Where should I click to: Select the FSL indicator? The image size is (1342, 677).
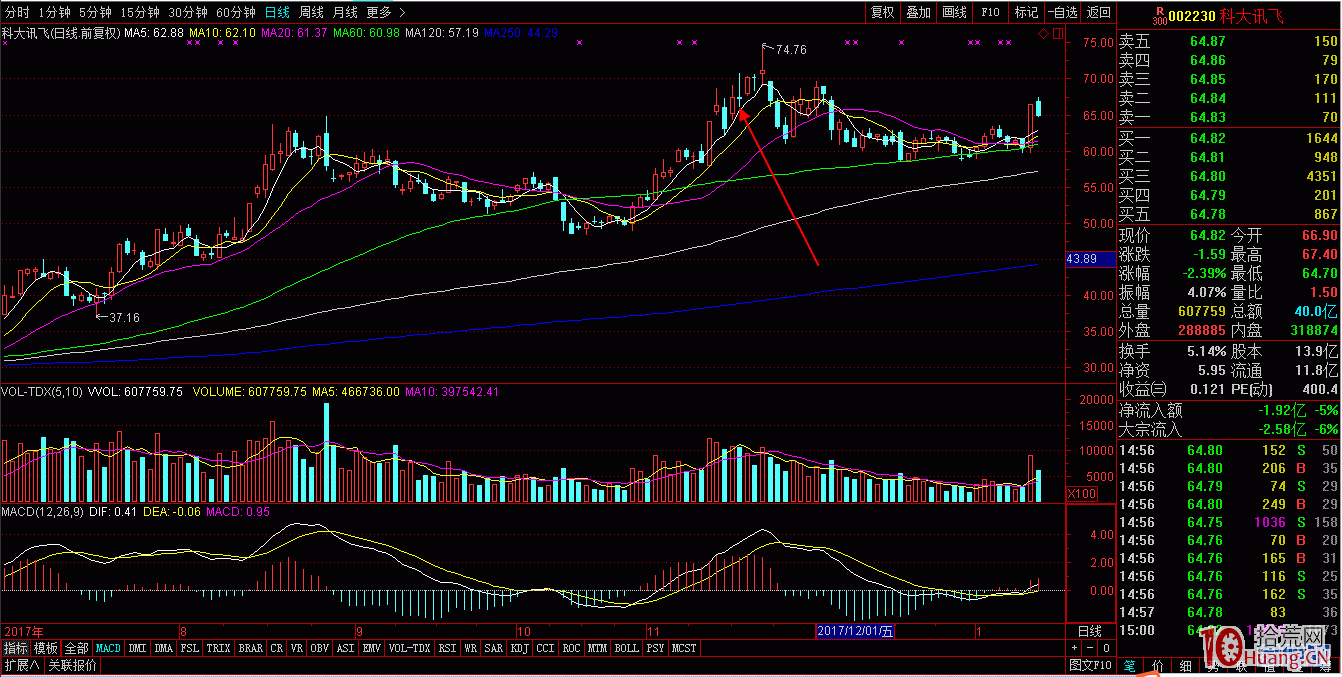(x=189, y=648)
